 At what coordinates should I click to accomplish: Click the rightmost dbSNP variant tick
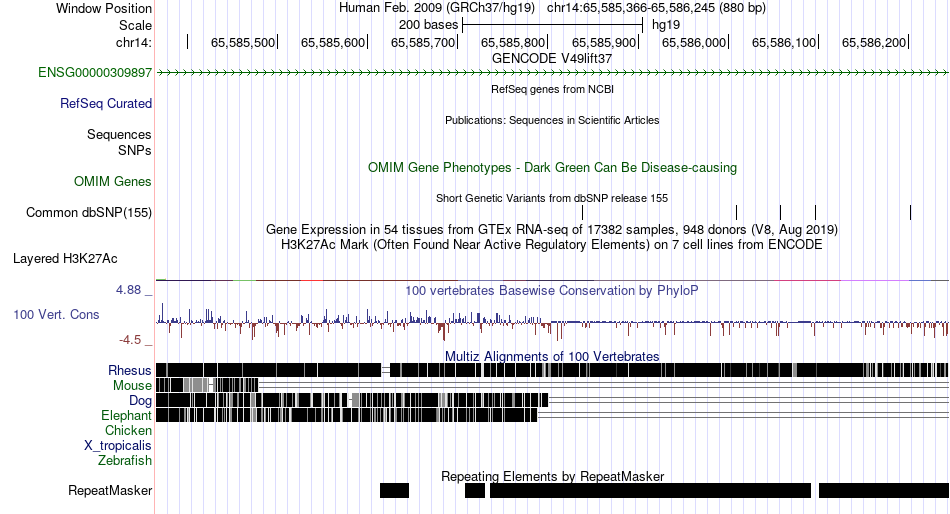911,212
